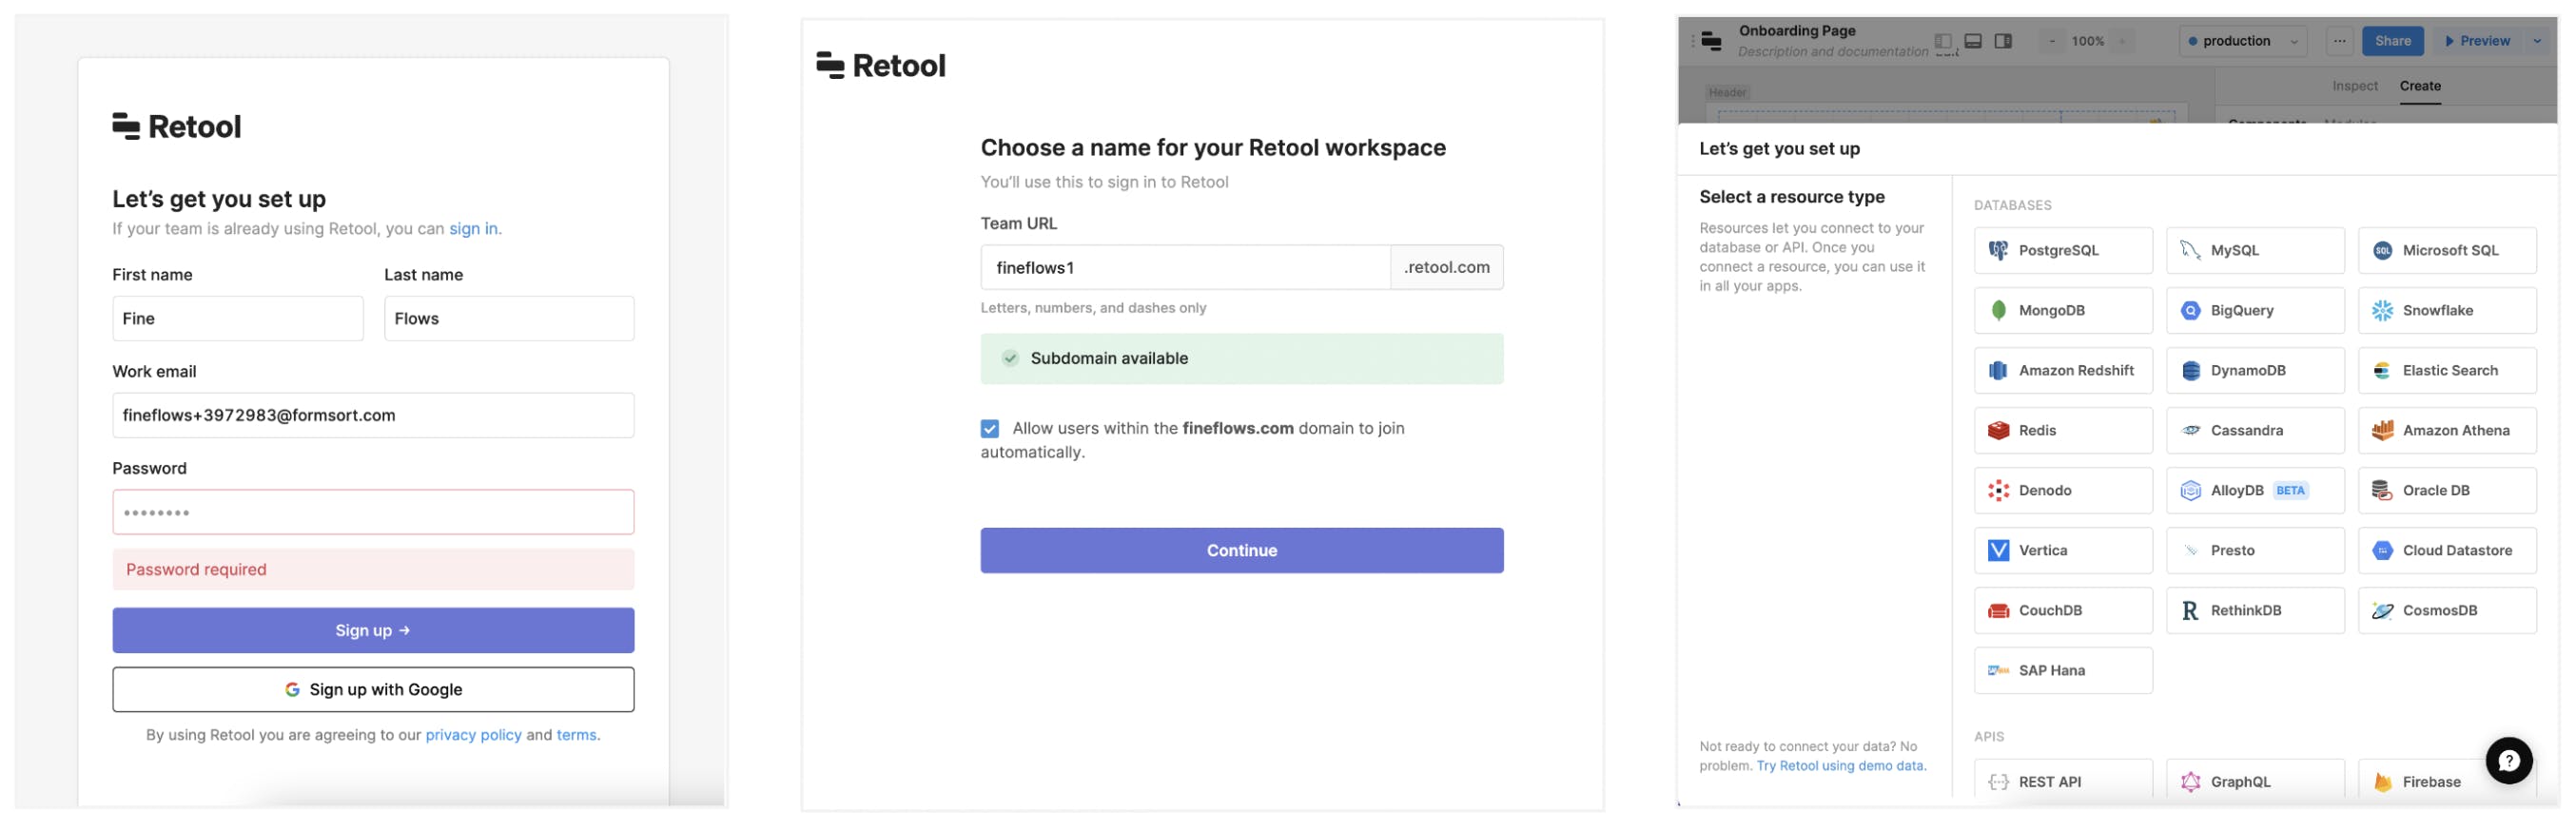Viewport: 2576px width, 831px height.
Task: Choose the MySQL database icon
Action: pyautogui.click(x=2189, y=251)
